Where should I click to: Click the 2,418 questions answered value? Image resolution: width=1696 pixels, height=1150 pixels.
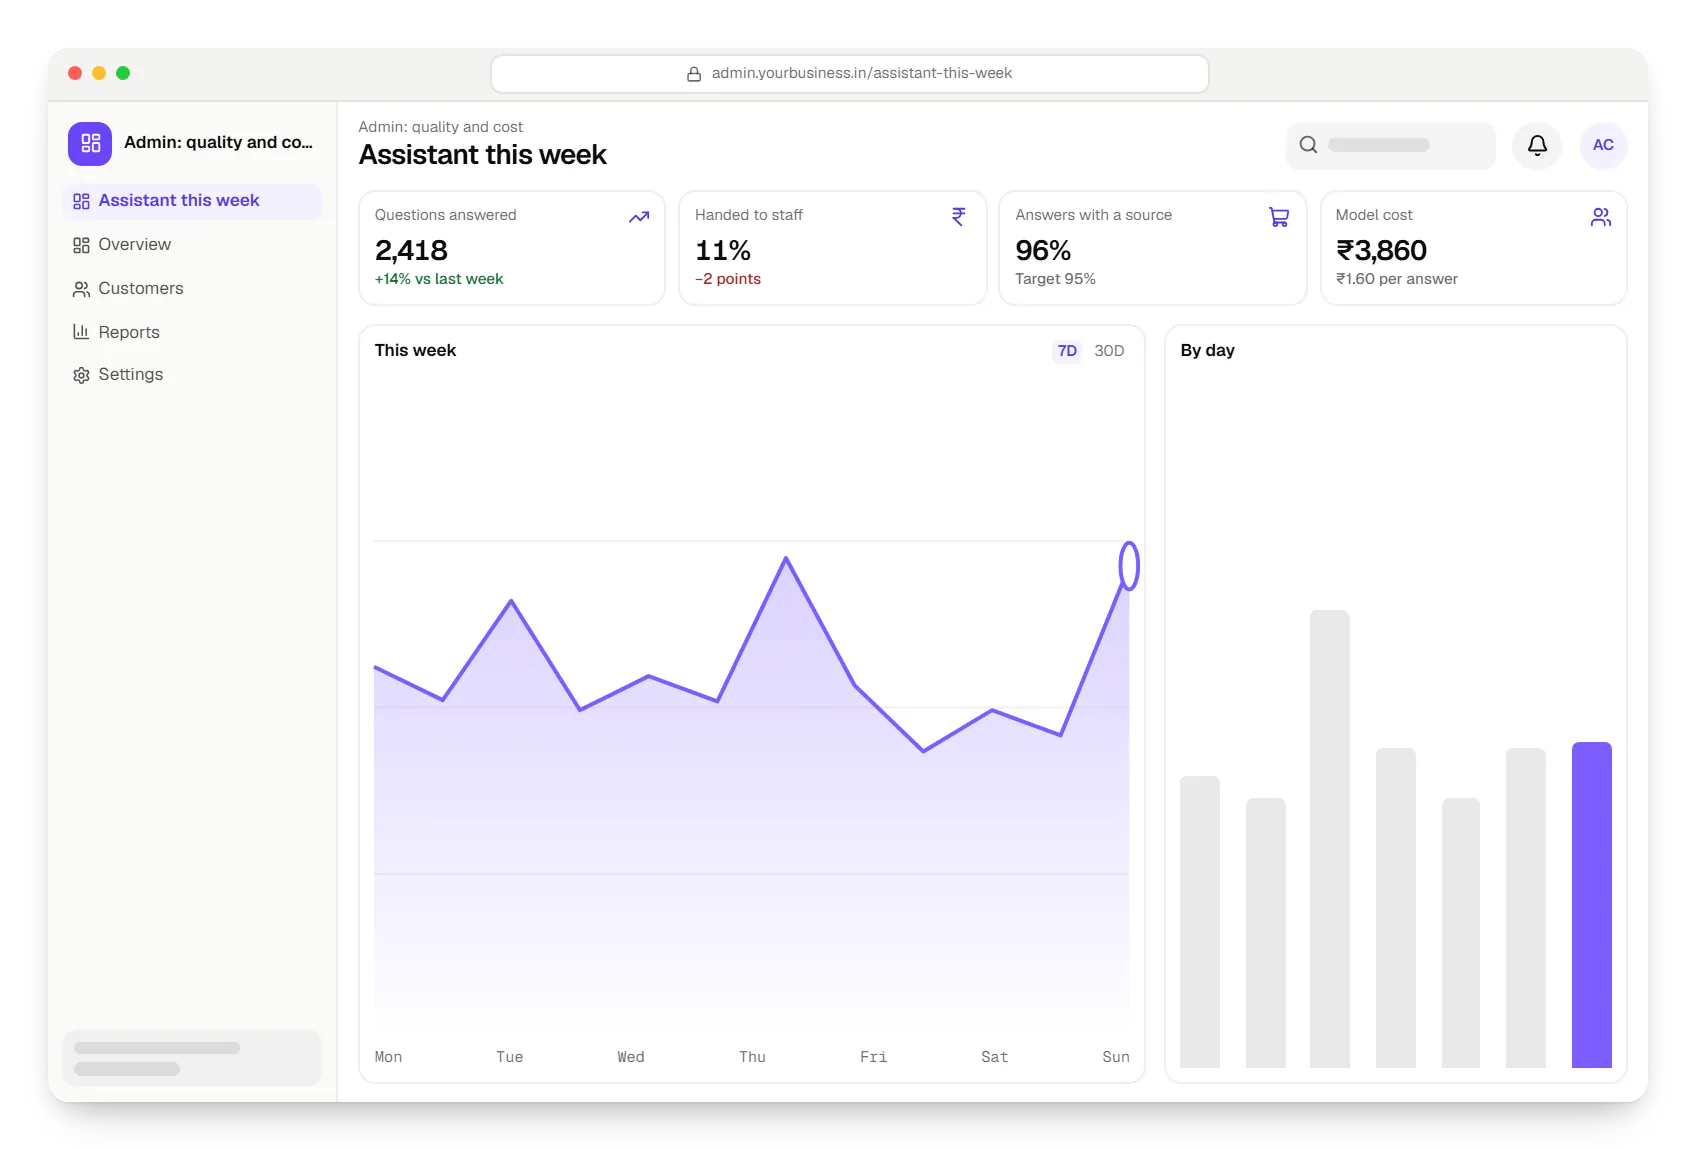tap(411, 250)
